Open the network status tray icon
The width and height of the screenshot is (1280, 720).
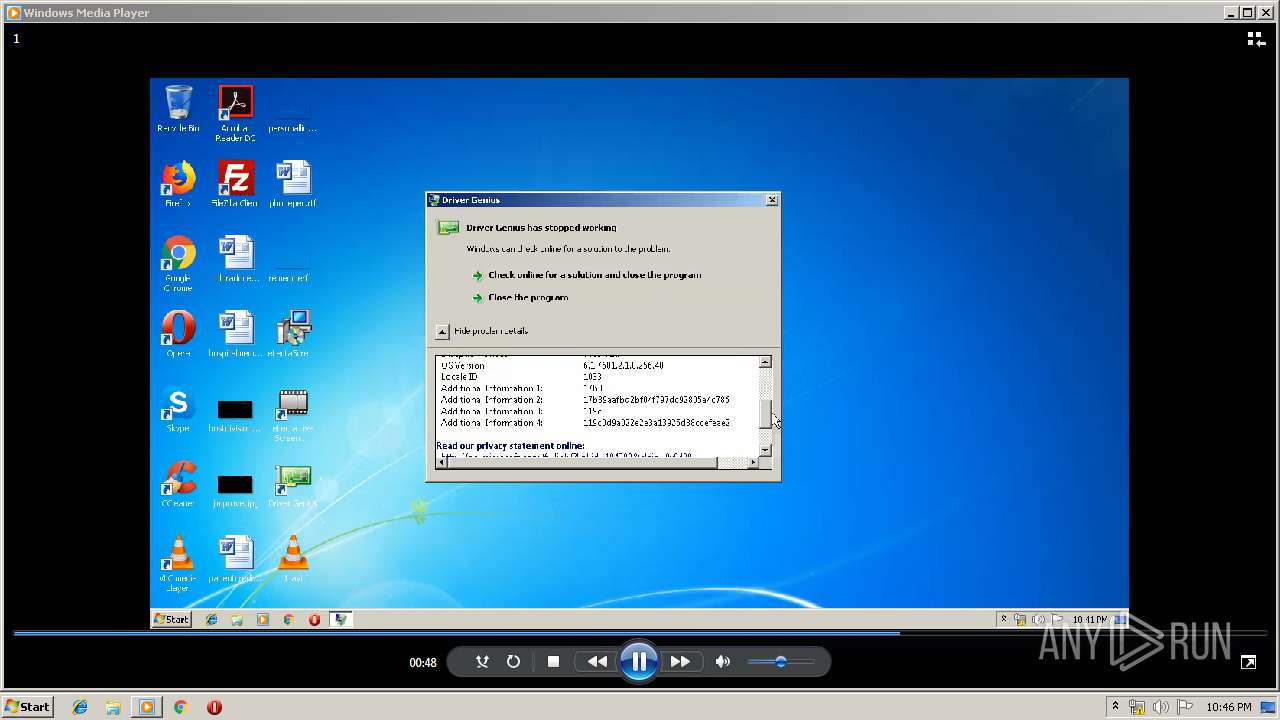(x=1137, y=707)
